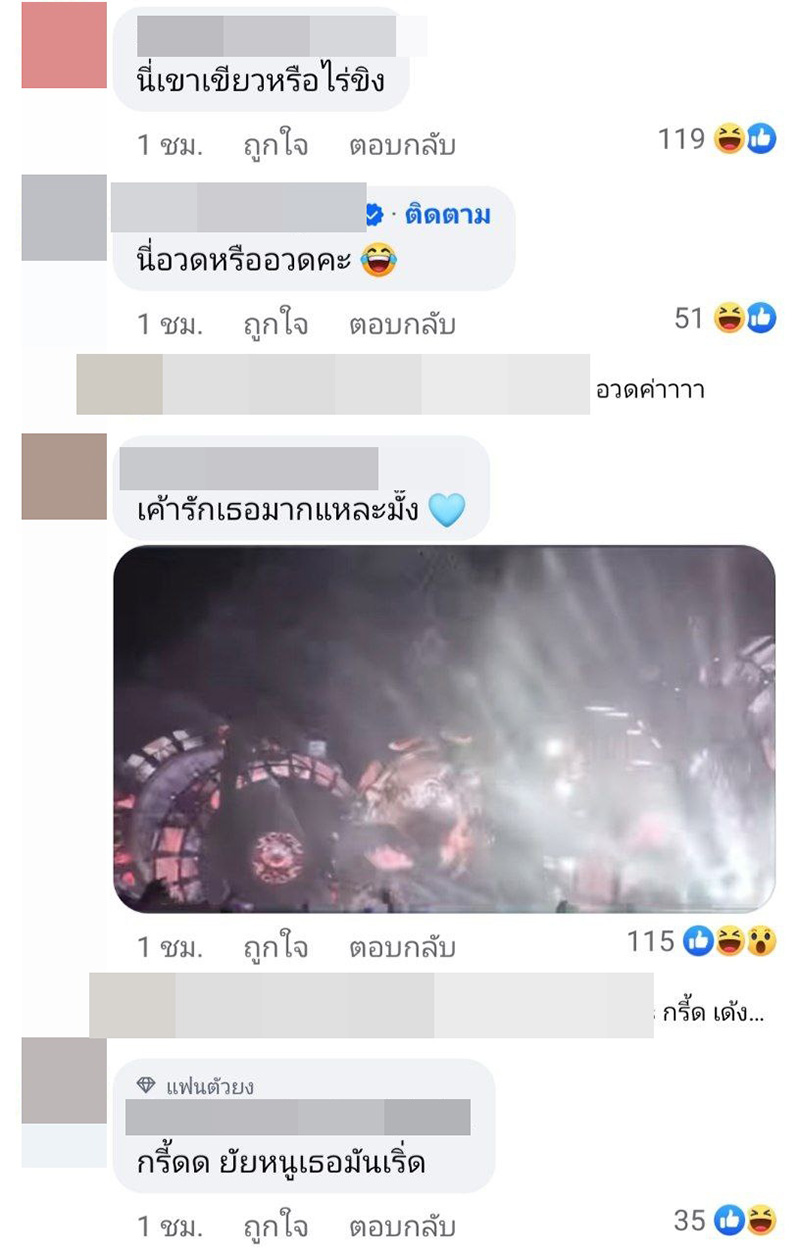The width and height of the screenshot is (800, 1255).
Task: Click the red profile avatar of first commenter
Action: pos(64,45)
